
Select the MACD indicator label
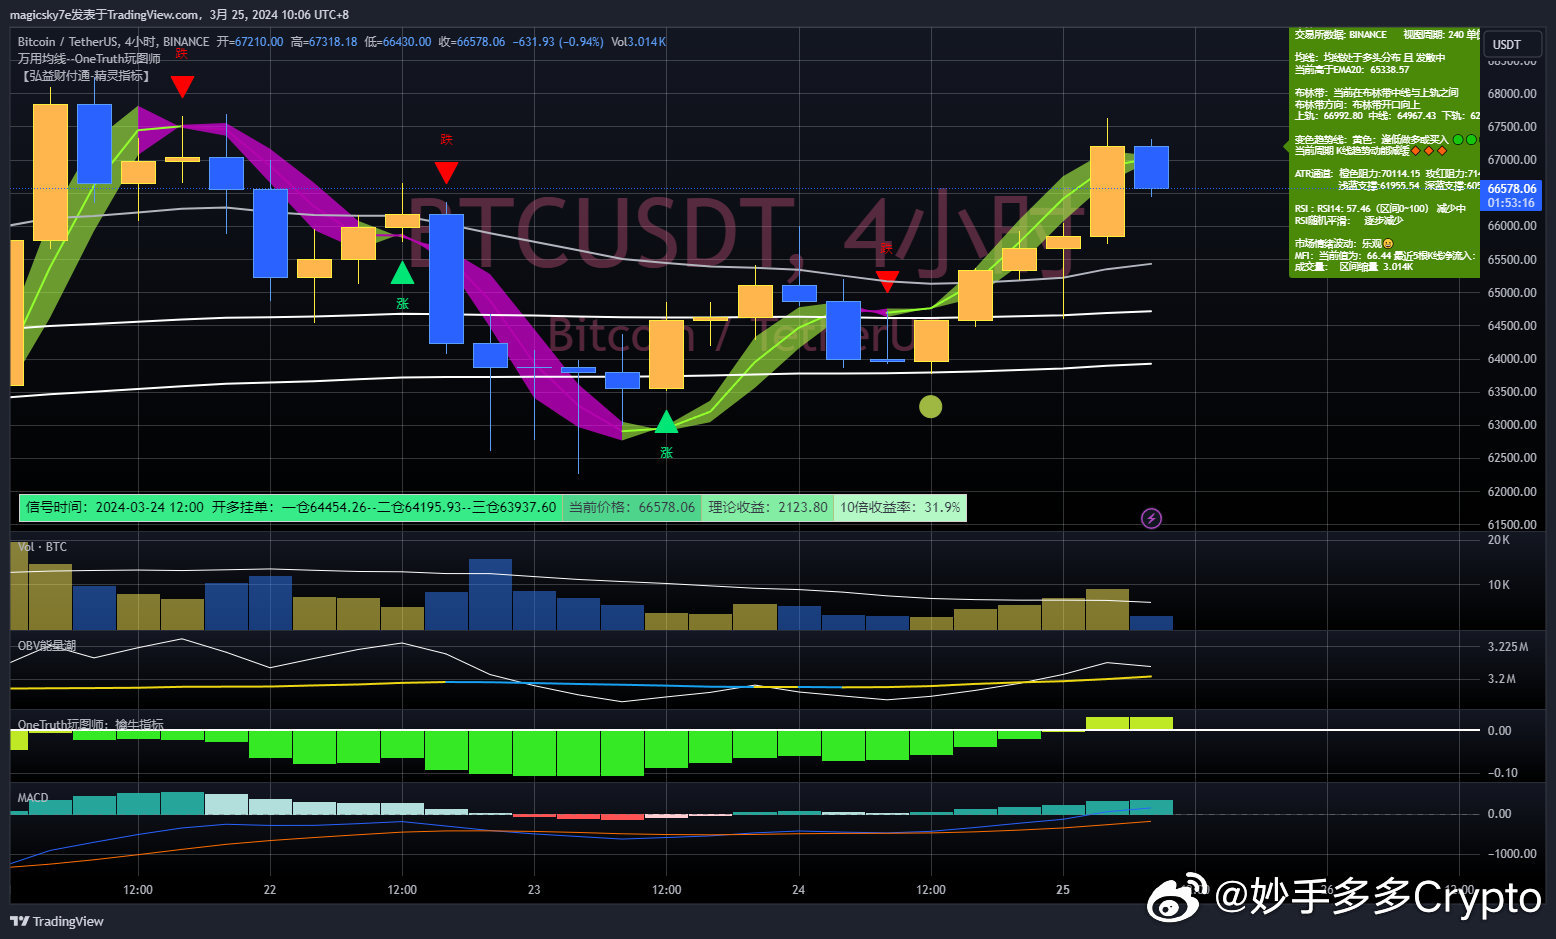pos(33,798)
